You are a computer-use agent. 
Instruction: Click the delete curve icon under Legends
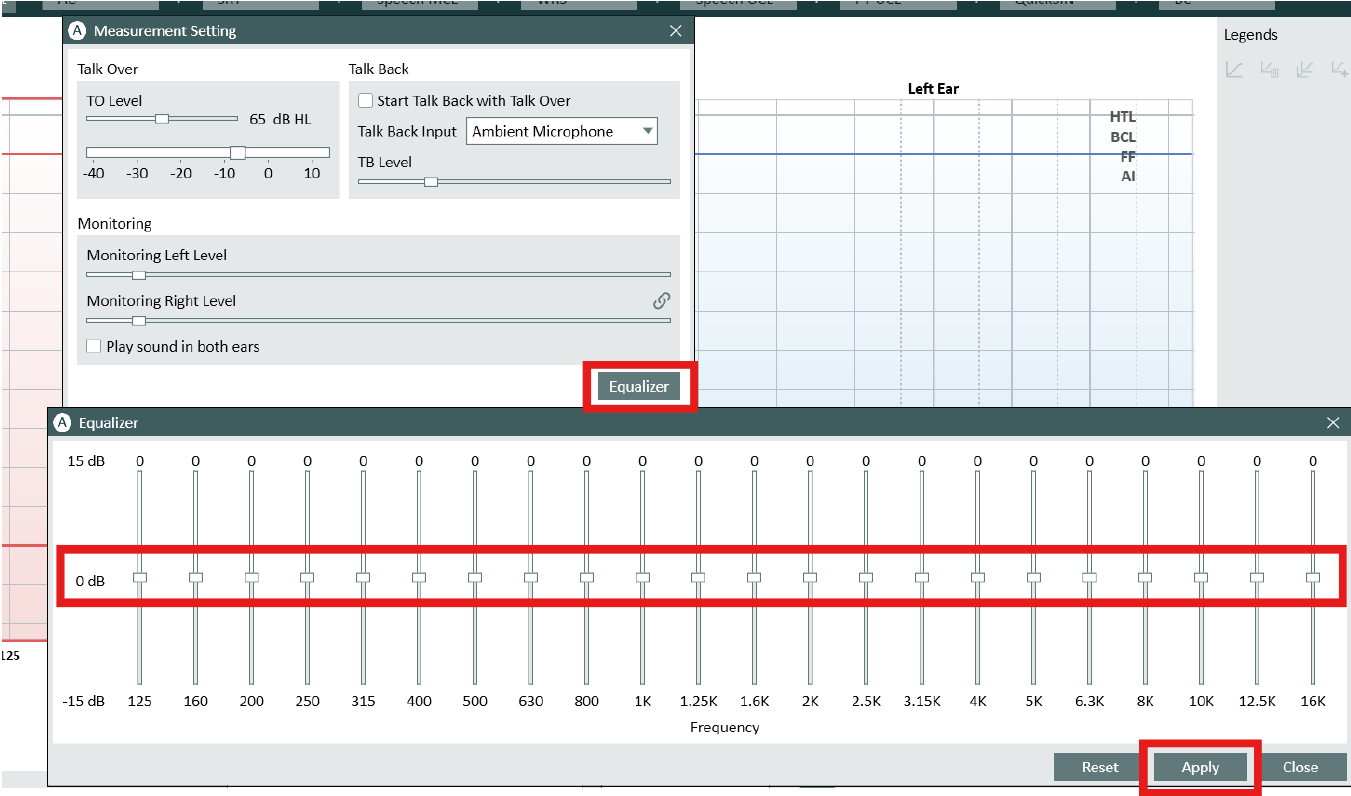(x=1270, y=70)
